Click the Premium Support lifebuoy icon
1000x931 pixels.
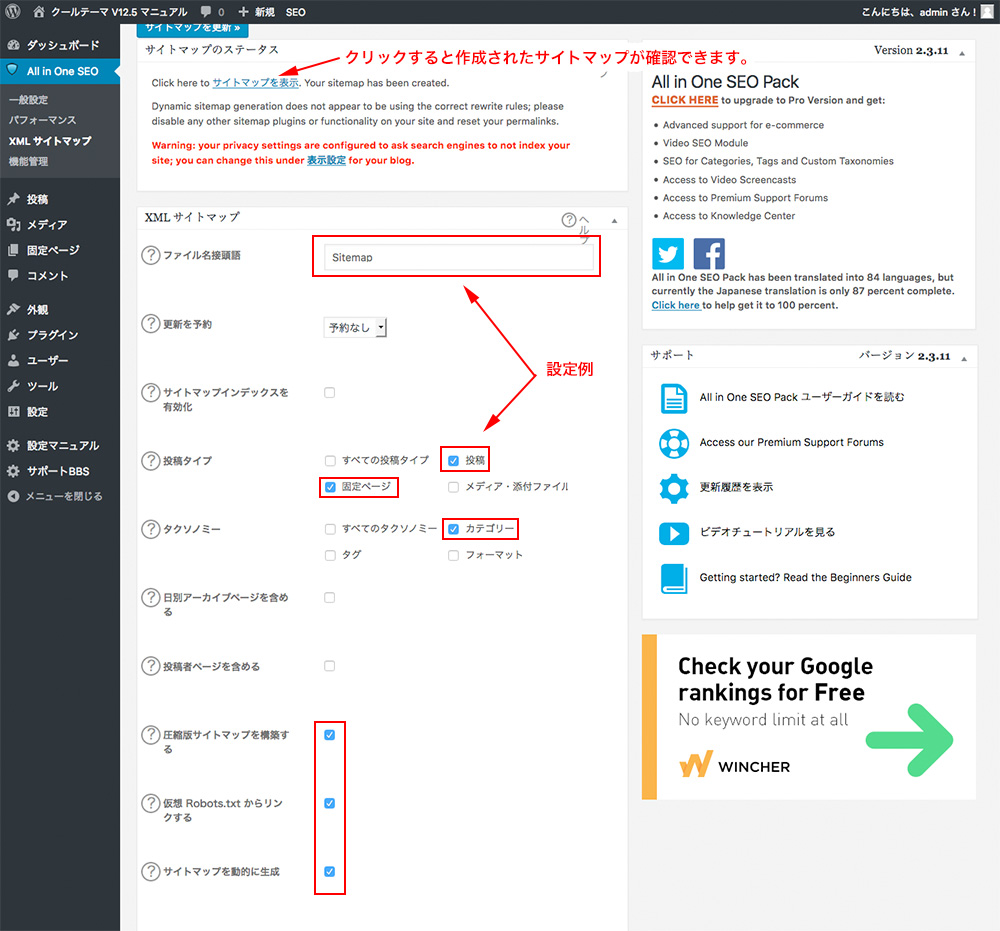pyautogui.click(x=673, y=443)
